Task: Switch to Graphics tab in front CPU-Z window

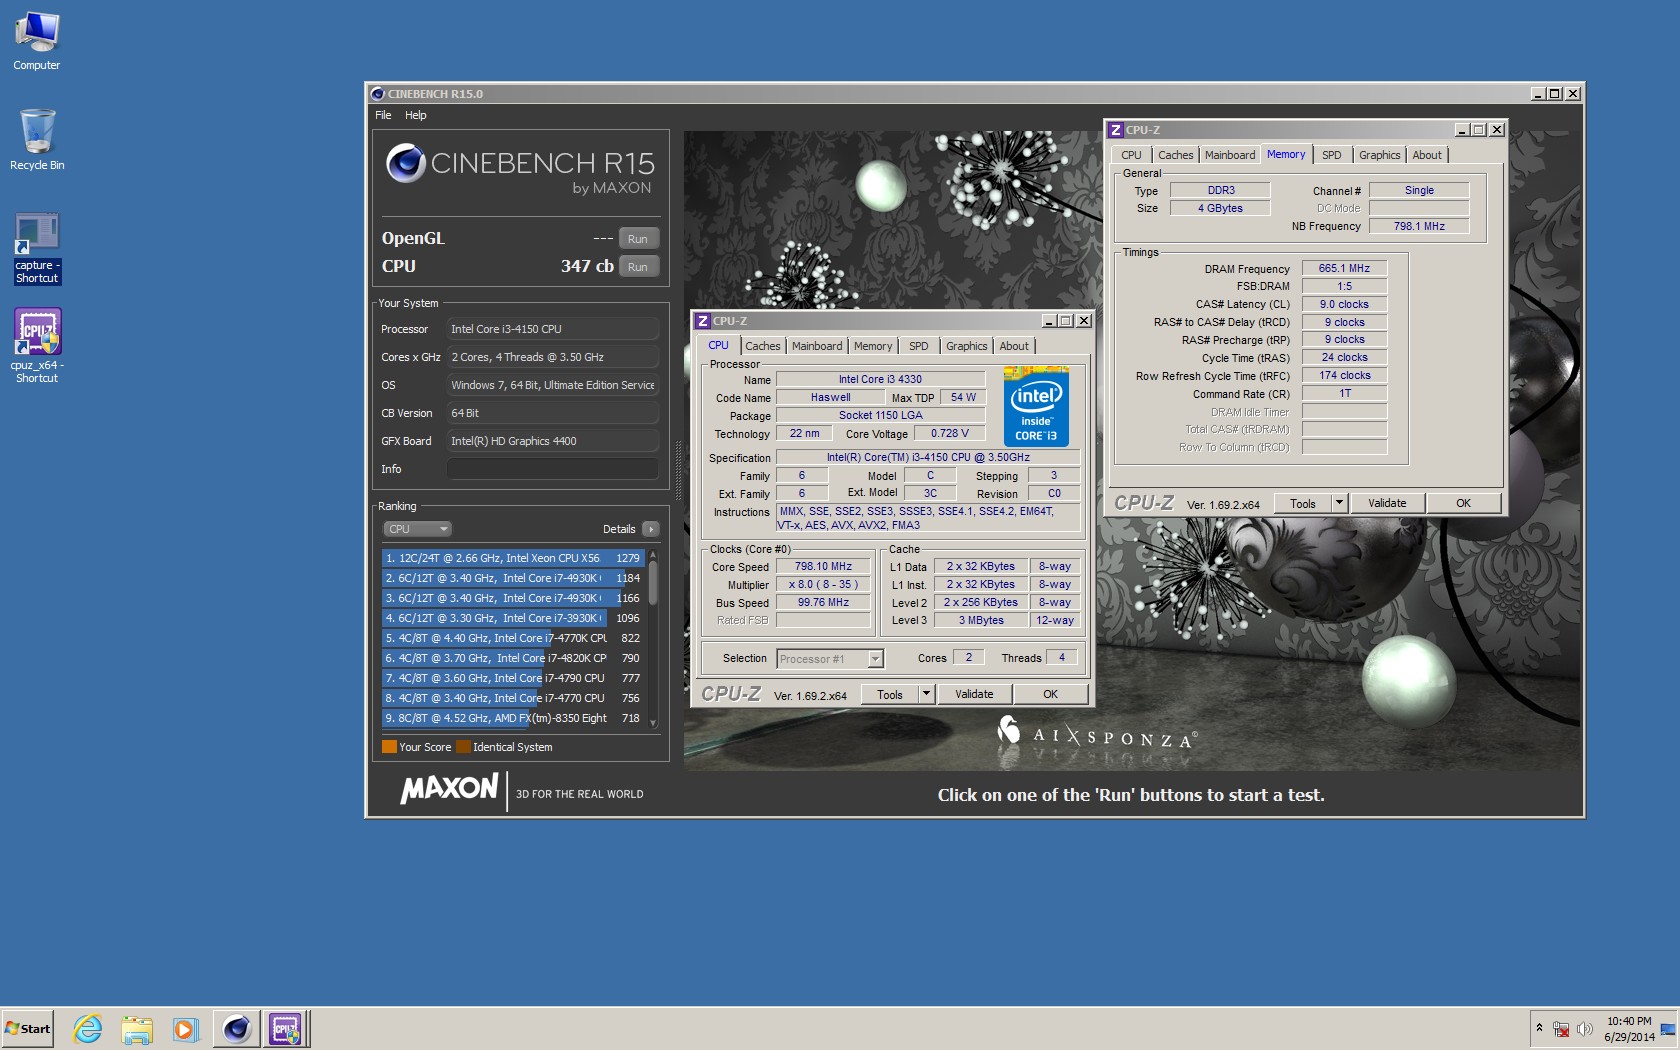Action: (966, 346)
